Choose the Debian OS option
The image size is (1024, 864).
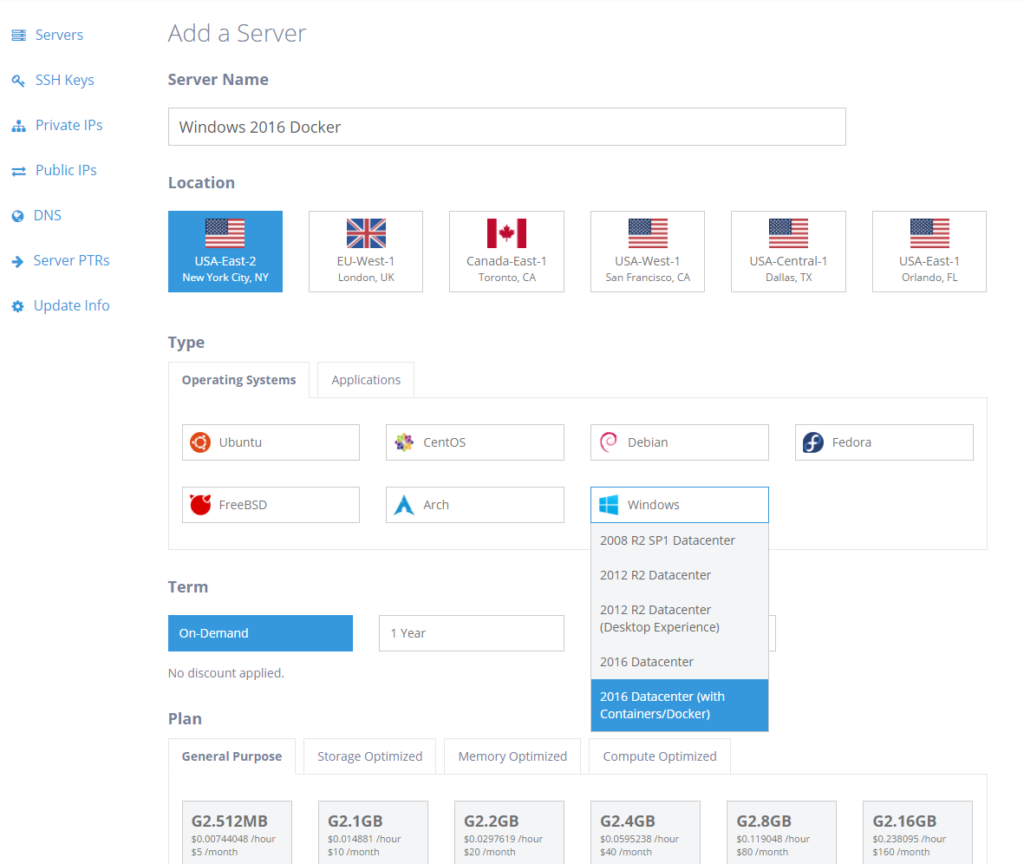(x=679, y=442)
